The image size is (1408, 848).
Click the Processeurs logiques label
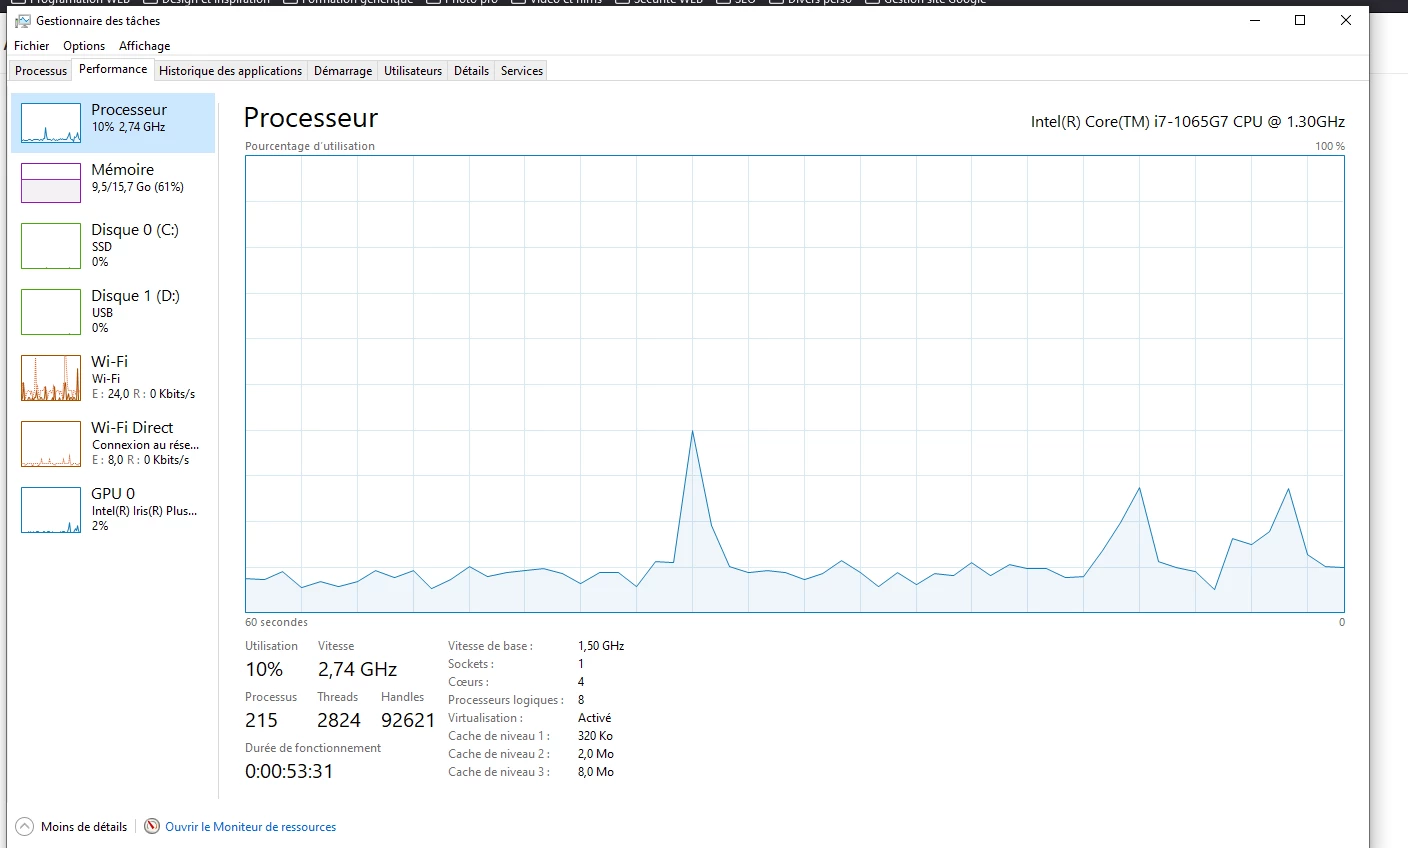point(506,700)
